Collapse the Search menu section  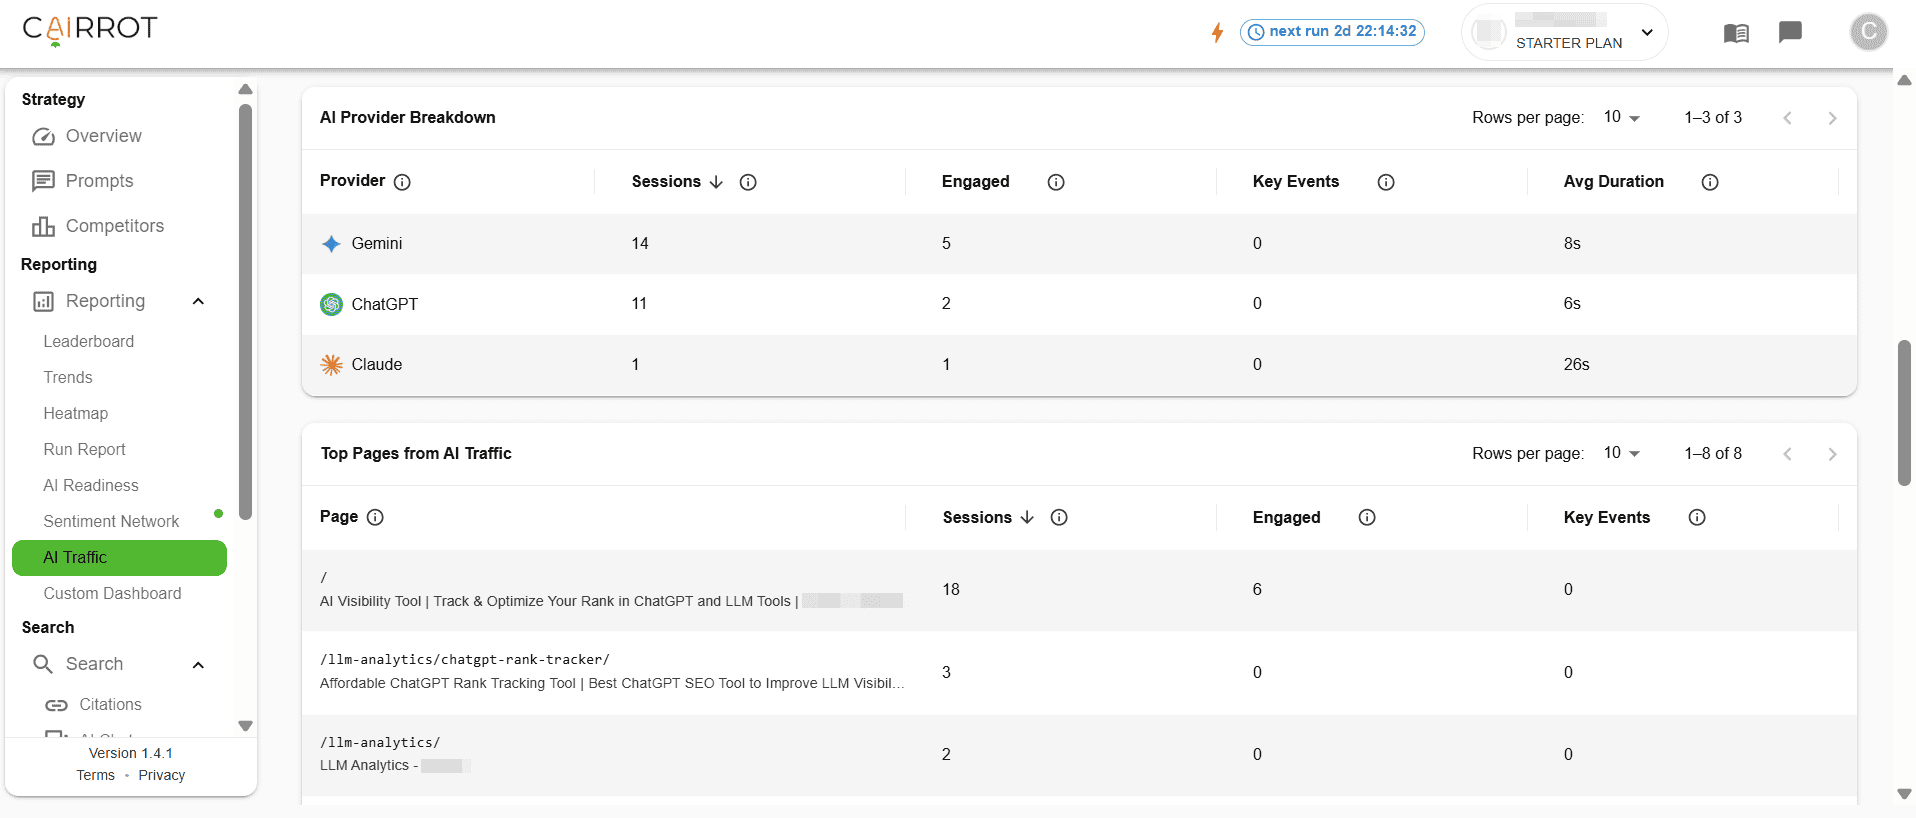pos(198,665)
